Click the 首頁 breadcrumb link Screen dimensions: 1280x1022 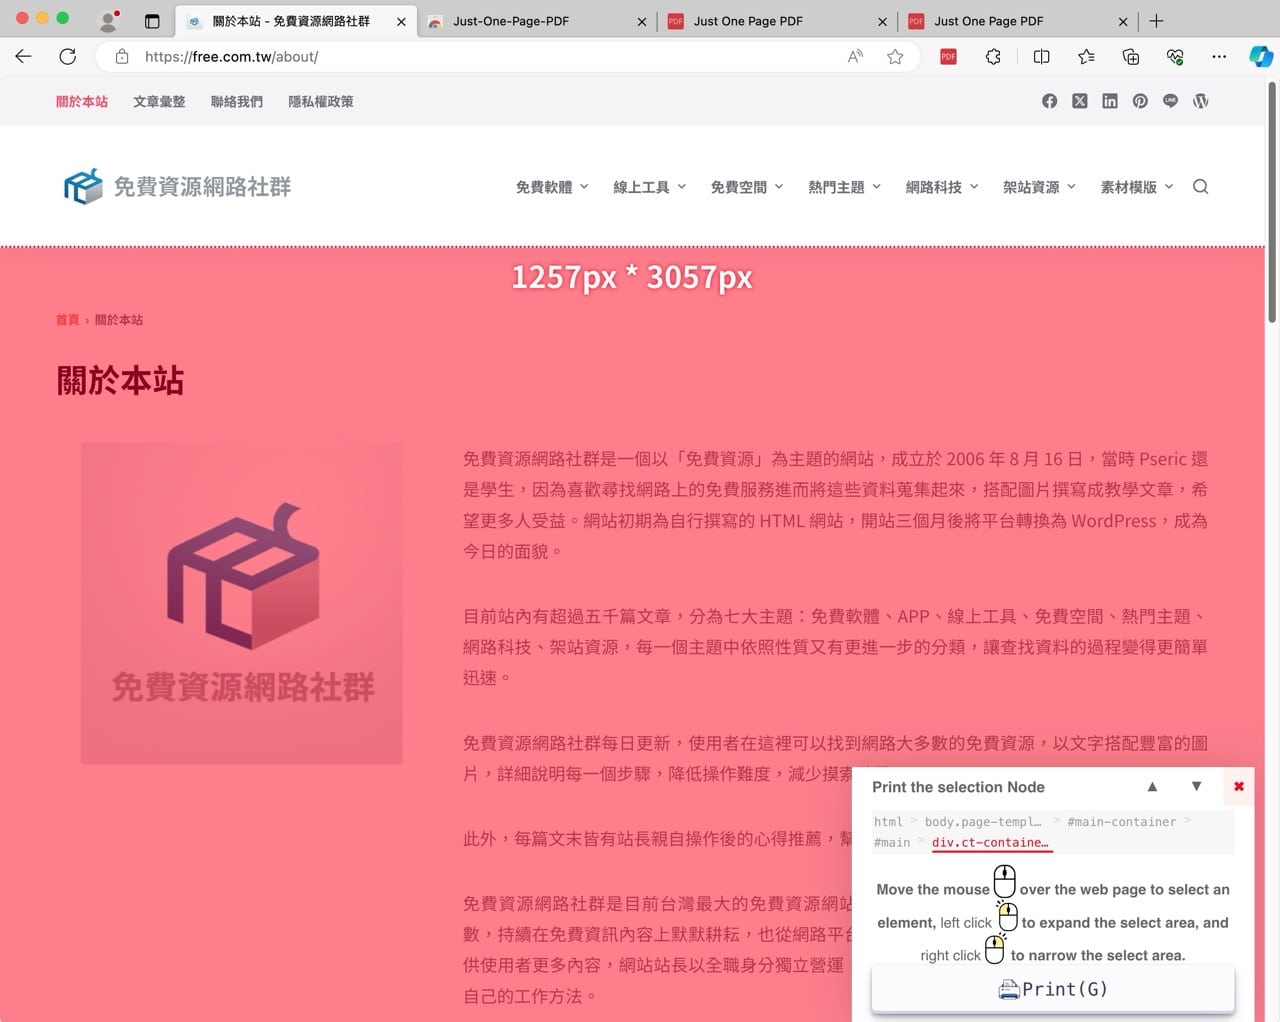tap(67, 320)
